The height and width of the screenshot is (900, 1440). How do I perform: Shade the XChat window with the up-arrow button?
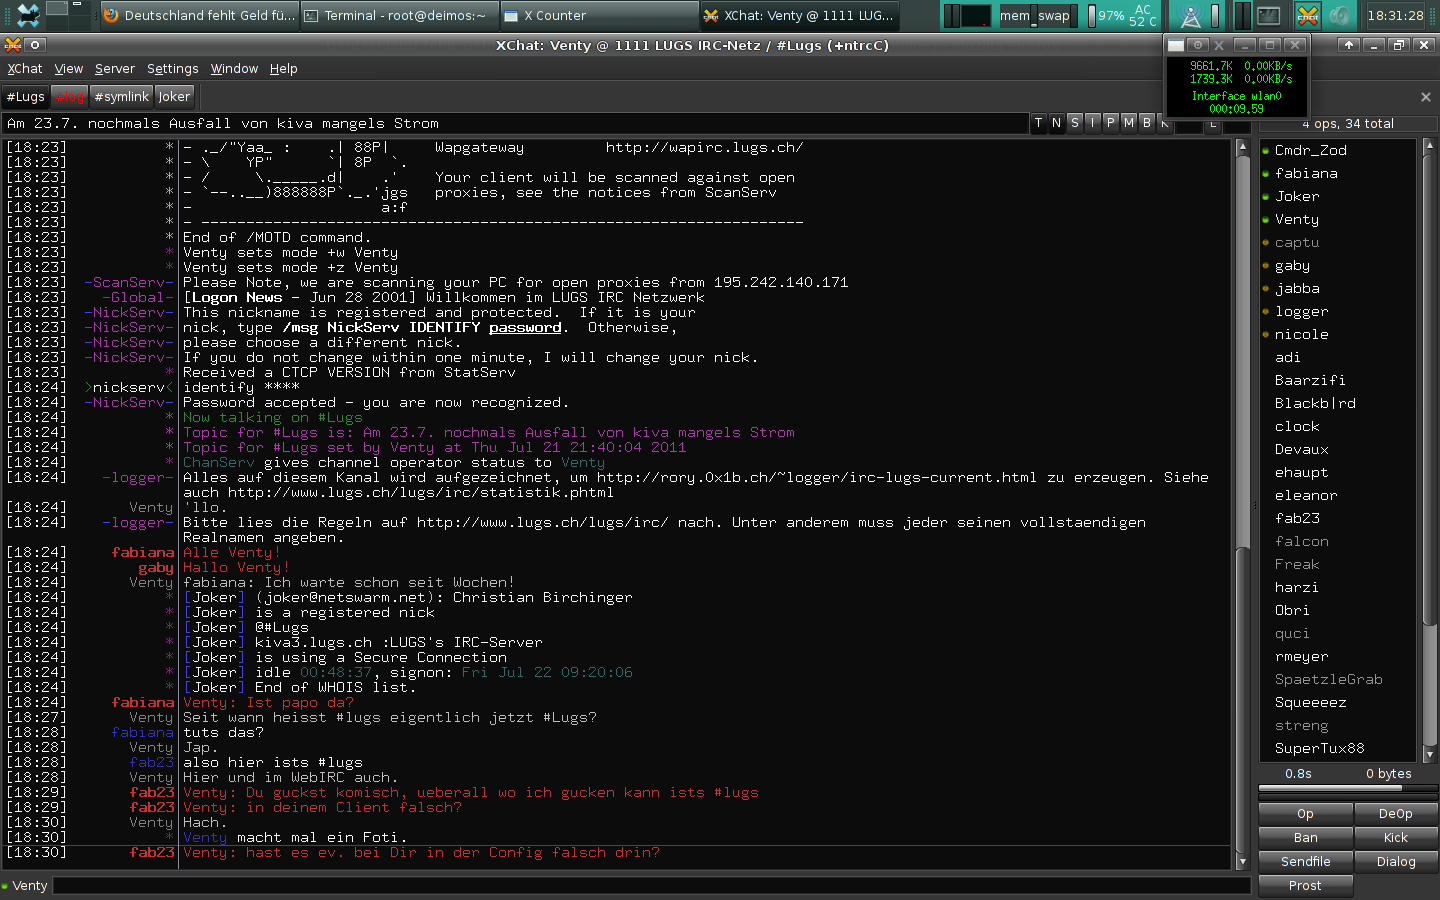1349,45
